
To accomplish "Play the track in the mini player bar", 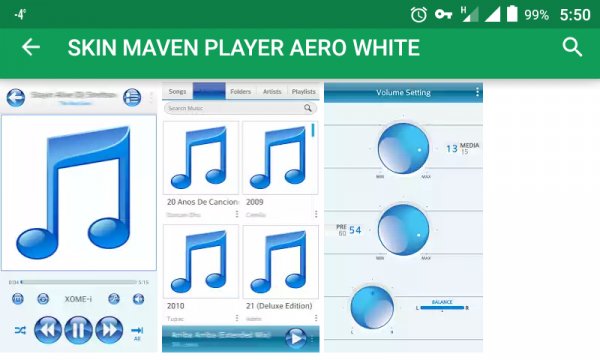I will 296,338.
